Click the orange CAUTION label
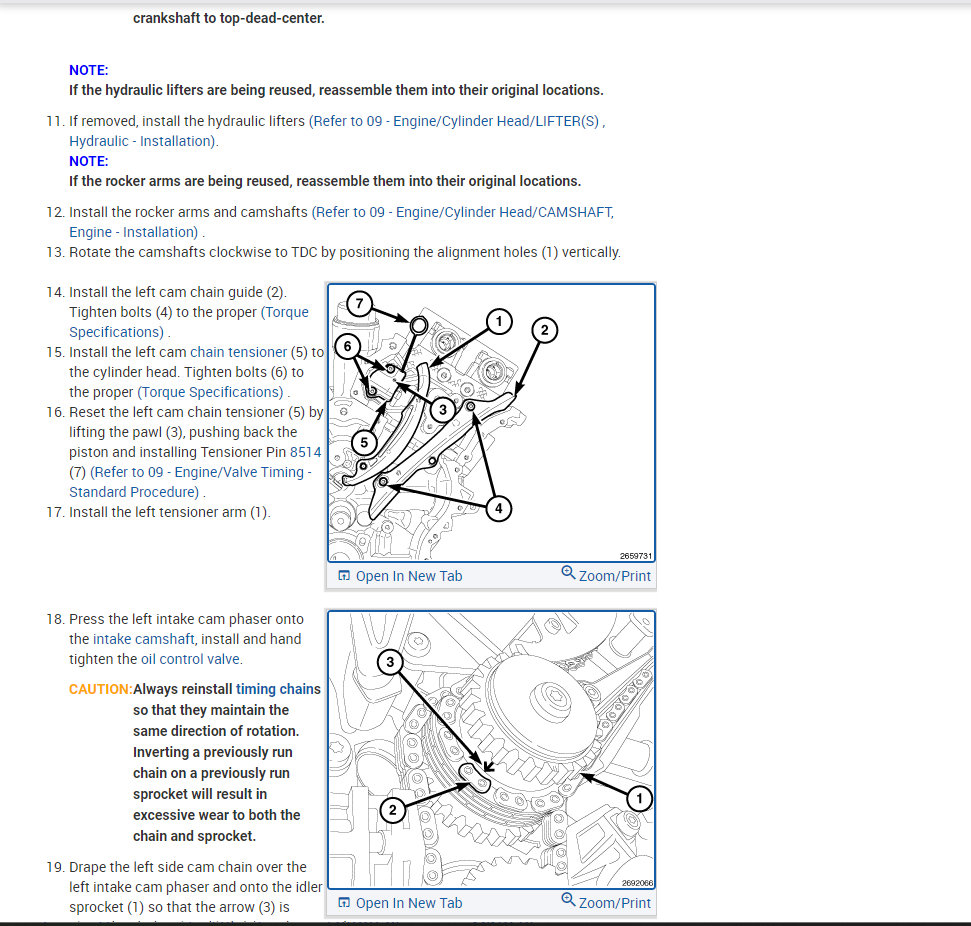971x926 pixels. (x=100, y=689)
